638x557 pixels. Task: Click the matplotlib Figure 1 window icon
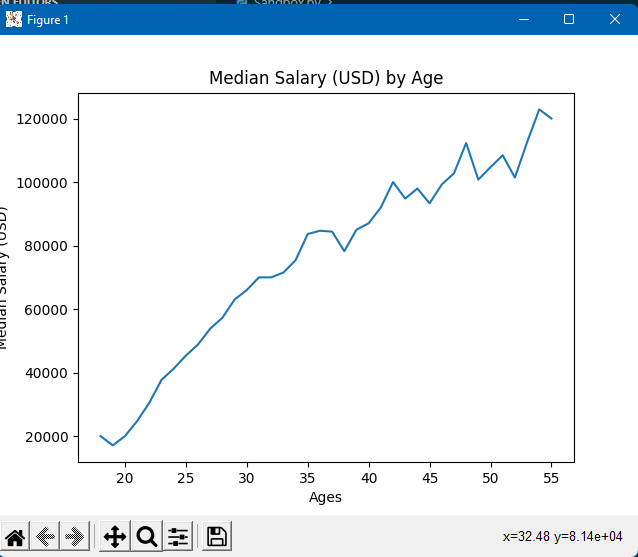[x=14, y=19]
